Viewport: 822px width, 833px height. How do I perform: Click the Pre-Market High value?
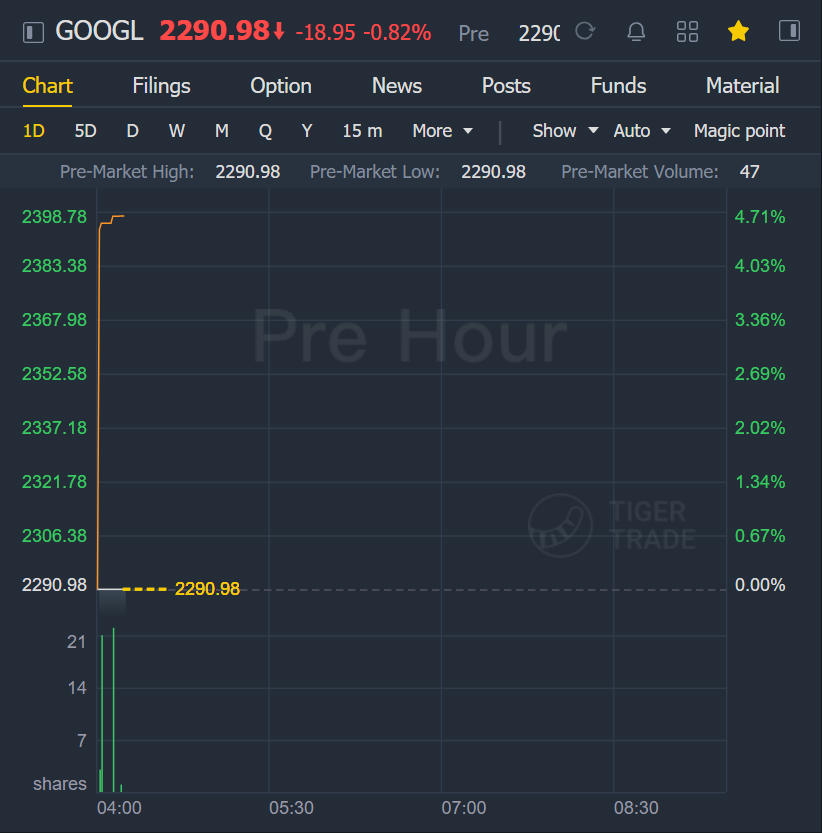[x=248, y=172]
